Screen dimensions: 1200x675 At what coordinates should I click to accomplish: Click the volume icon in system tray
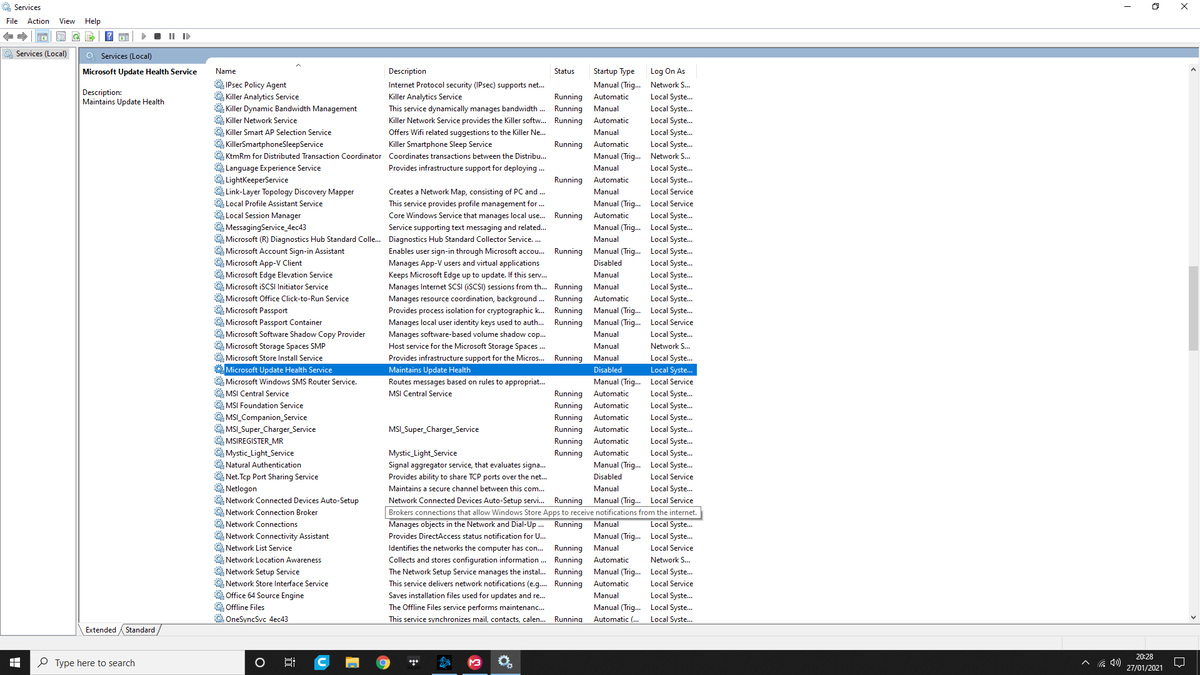tap(1117, 663)
